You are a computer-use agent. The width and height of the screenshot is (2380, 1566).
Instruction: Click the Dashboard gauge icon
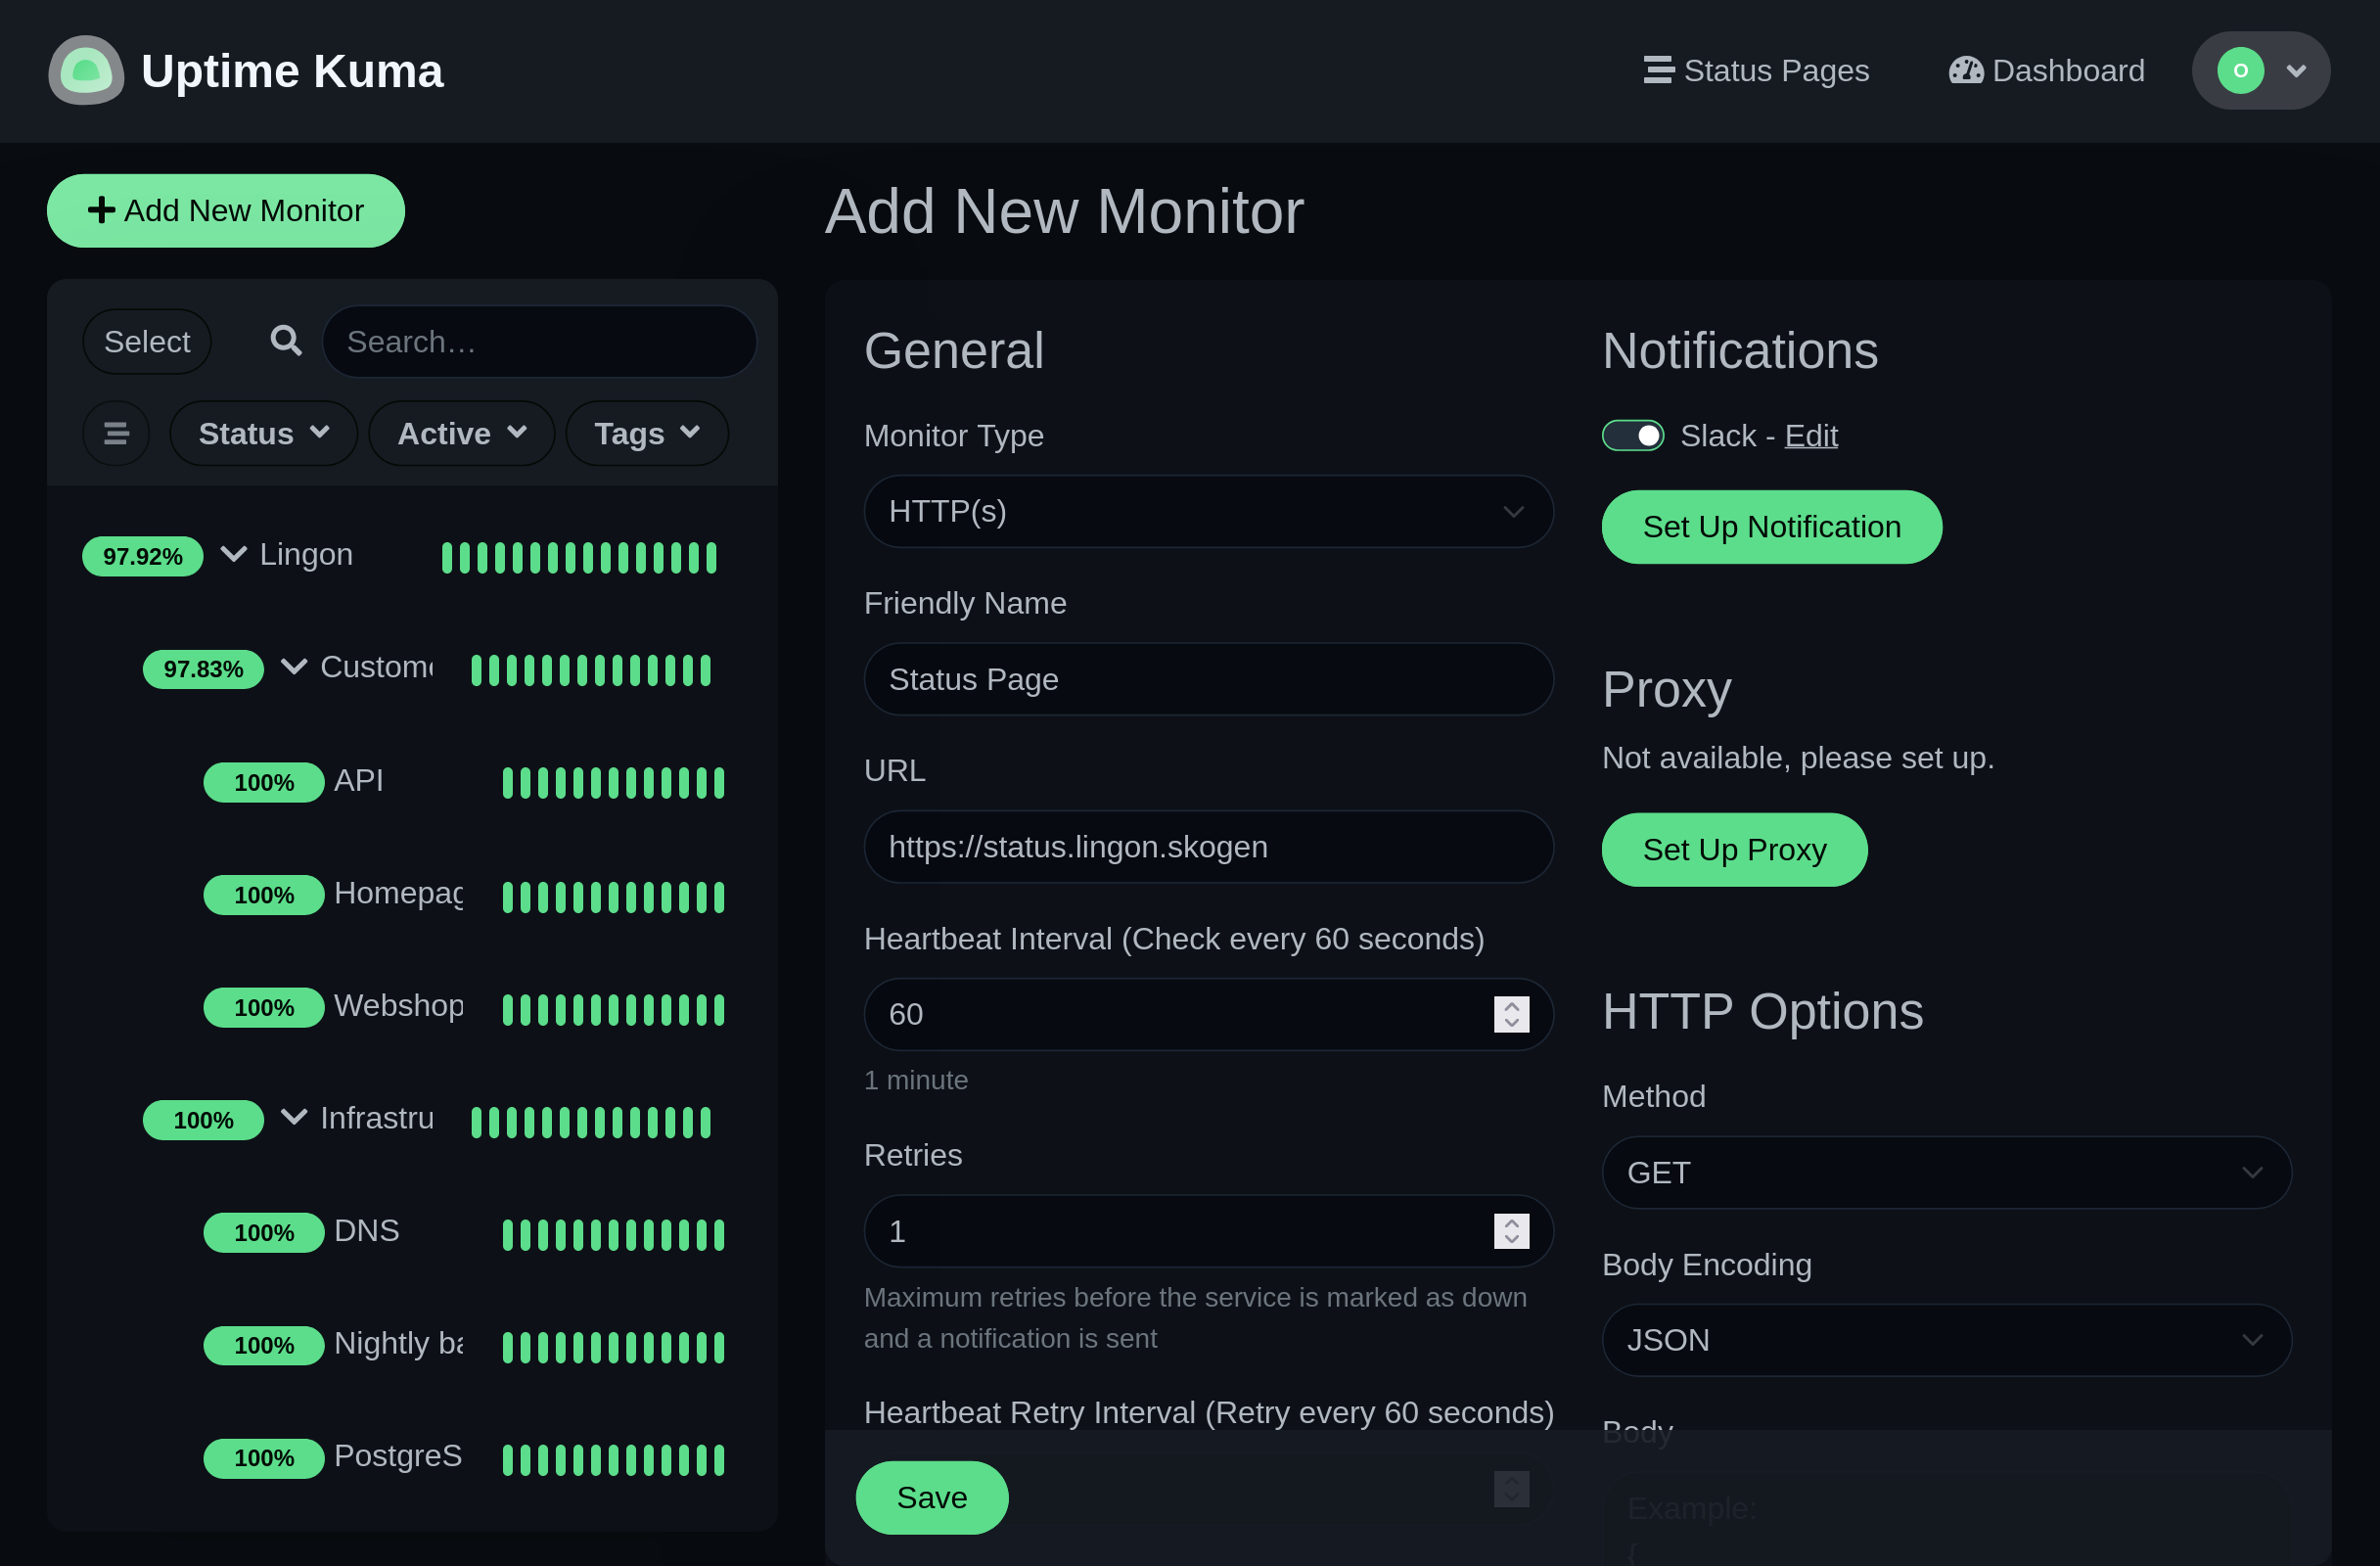(1965, 70)
